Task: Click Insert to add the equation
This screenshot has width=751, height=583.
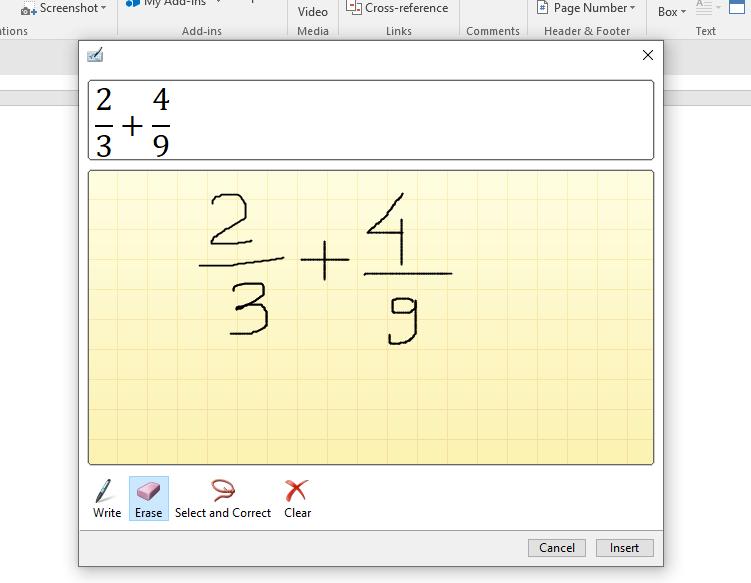Action: click(624, 548)
